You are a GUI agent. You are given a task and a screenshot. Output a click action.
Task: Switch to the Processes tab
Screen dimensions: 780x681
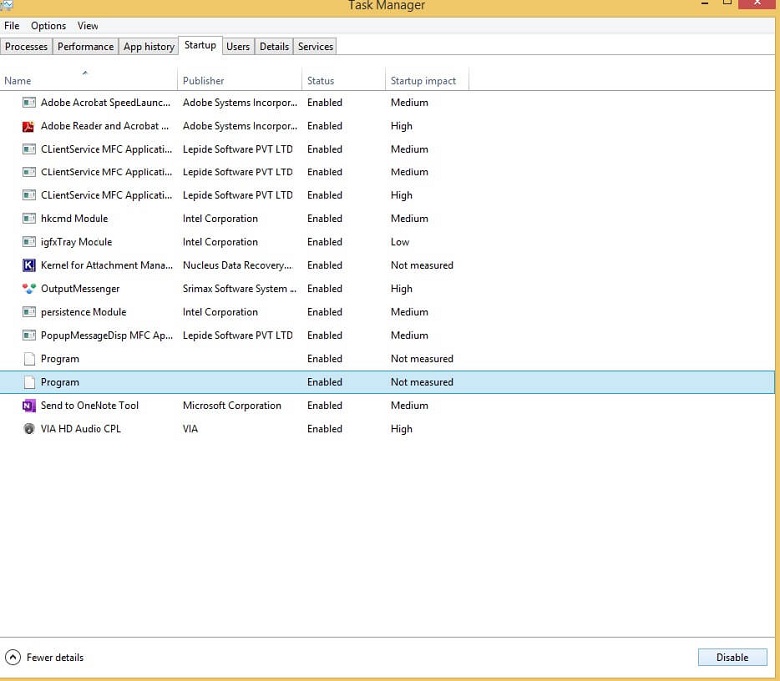tap(26, 46)
